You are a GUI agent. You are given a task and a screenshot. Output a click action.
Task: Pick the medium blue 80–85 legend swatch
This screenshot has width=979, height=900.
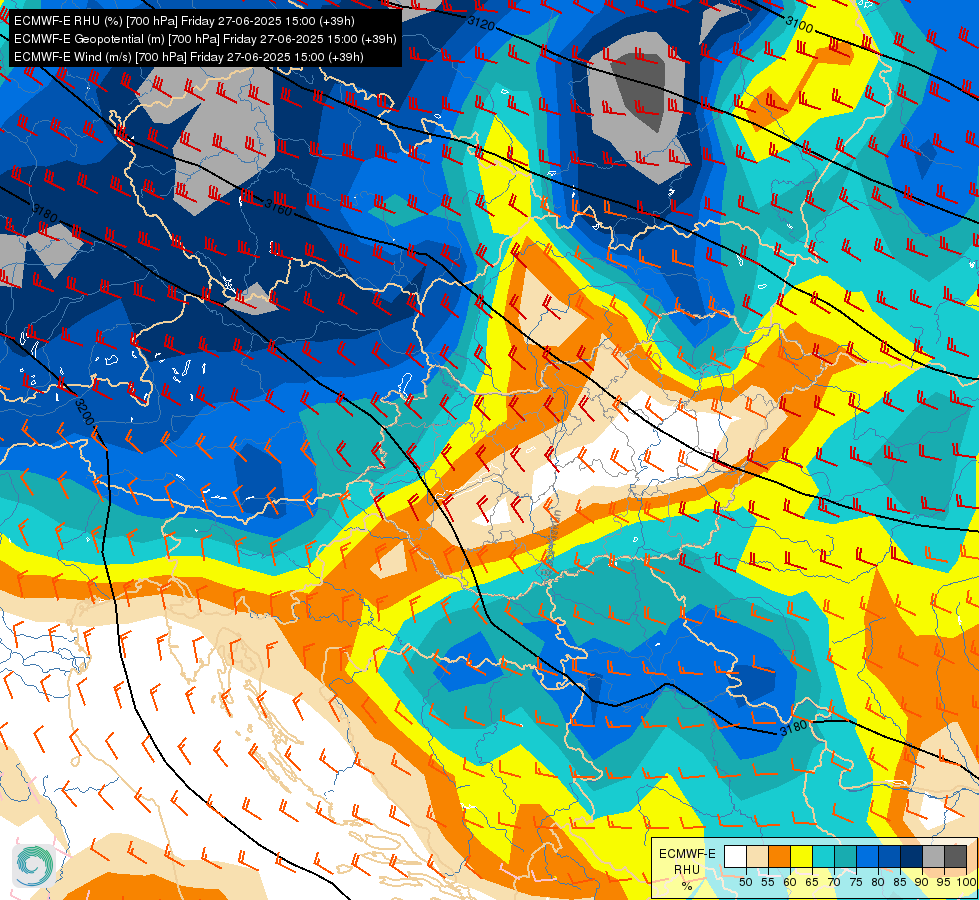(890, 856)
